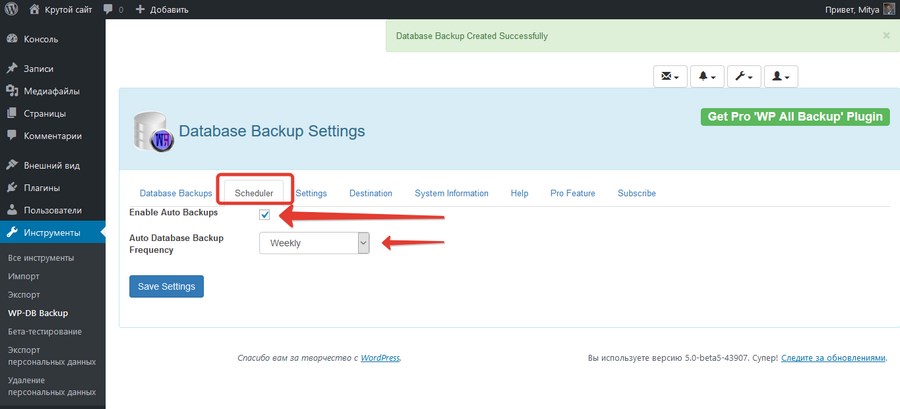
Task: Click the database plugin logo icon
Action: pos(153,131)
